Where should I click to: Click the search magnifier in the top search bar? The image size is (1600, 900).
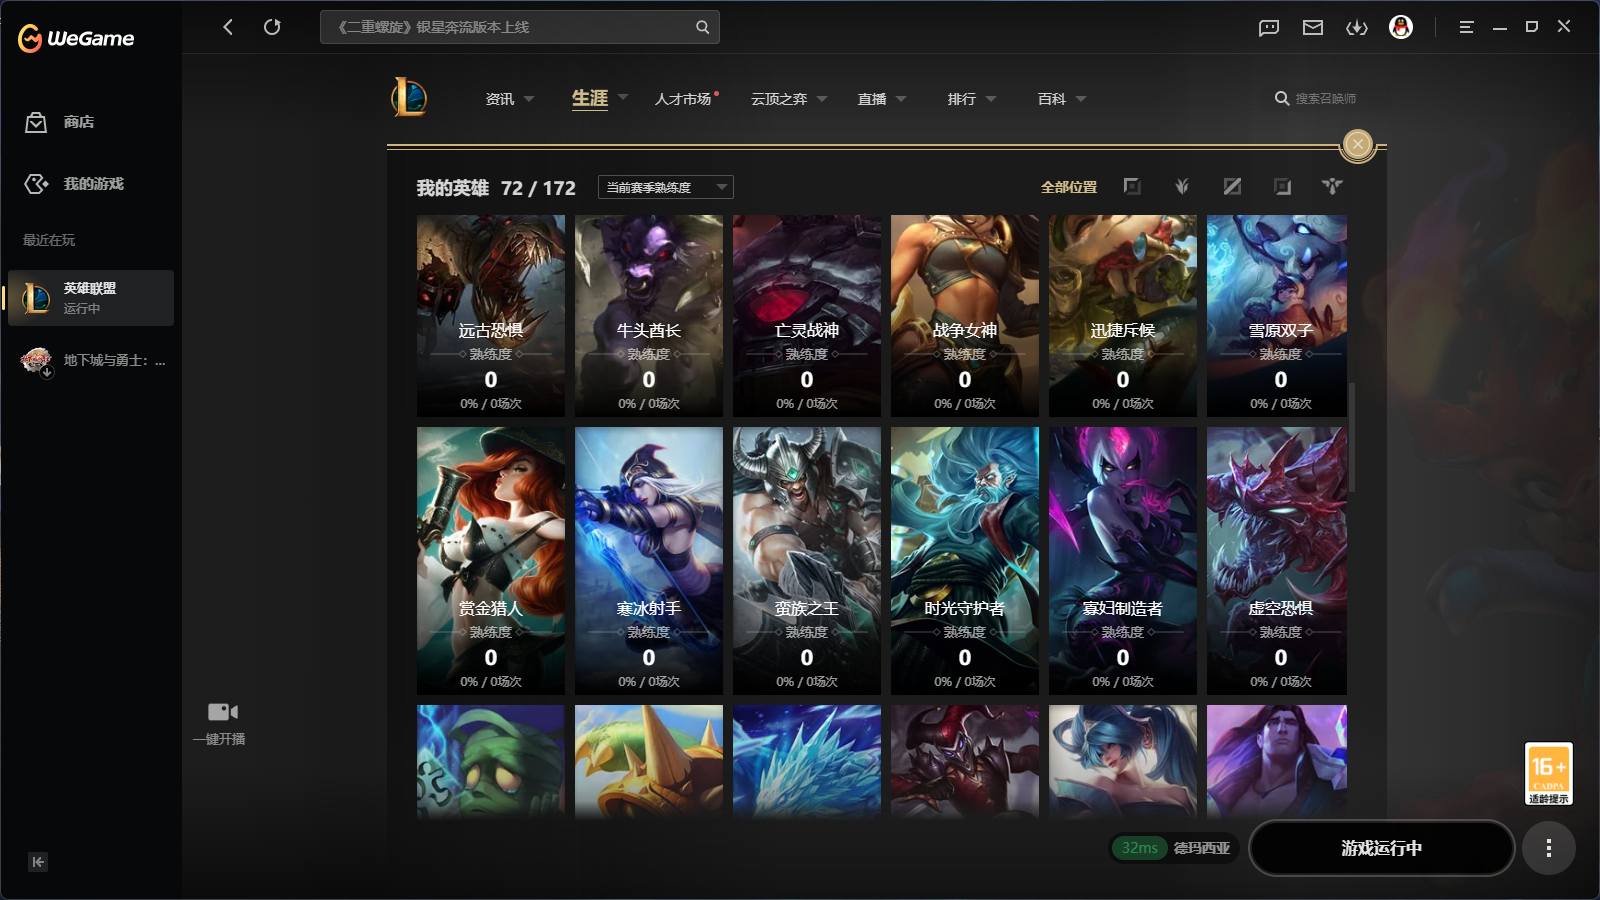point(702,27)
